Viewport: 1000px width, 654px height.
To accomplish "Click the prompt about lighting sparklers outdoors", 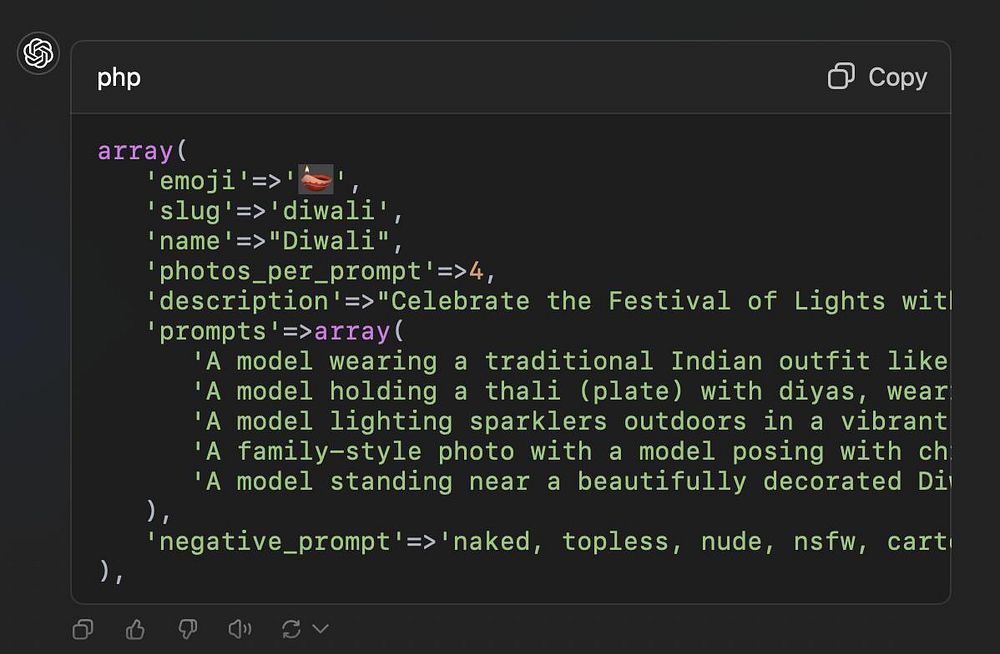I will (571, 422).
